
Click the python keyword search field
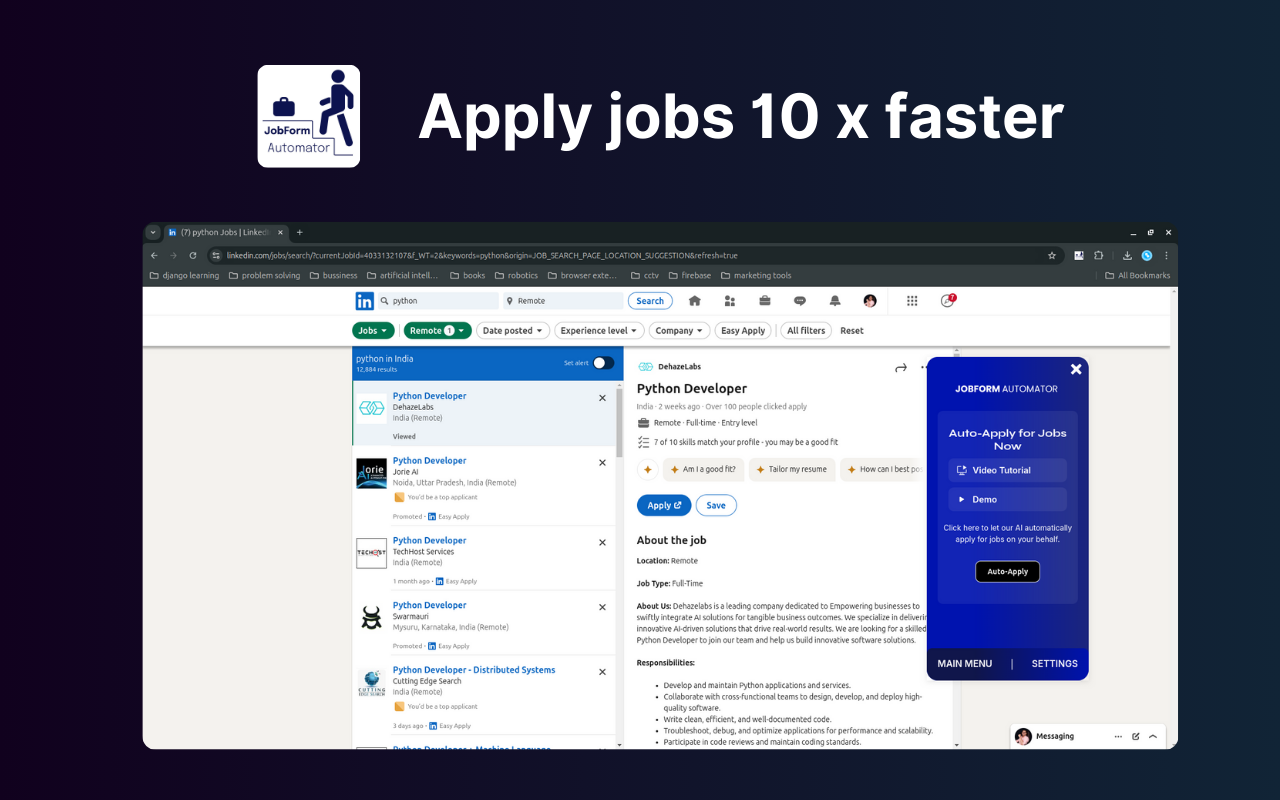pyautogui.click(x=438, y=301)
